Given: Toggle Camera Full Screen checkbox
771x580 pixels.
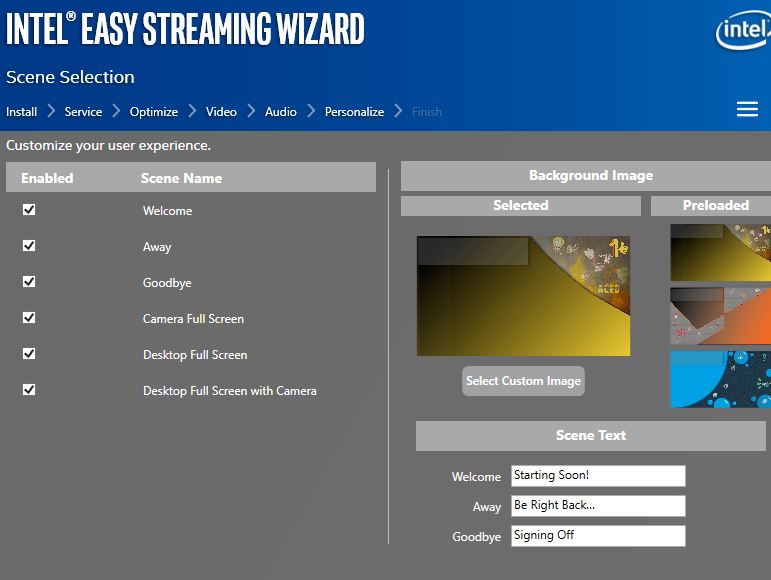Looking at the screenshot, I should click(29, 318).
